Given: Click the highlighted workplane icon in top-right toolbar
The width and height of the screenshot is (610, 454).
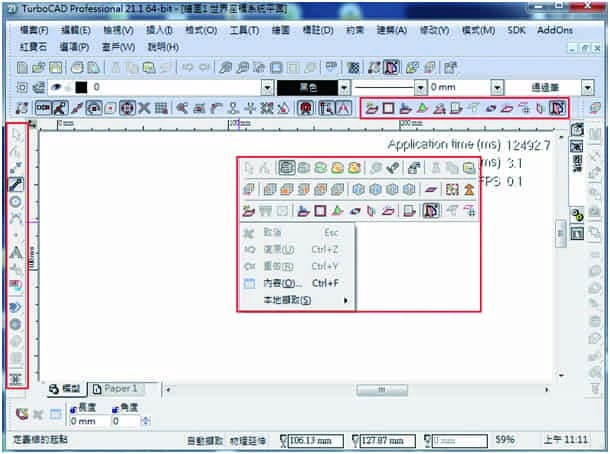Looking at the screenshot, I should [558, 108].
